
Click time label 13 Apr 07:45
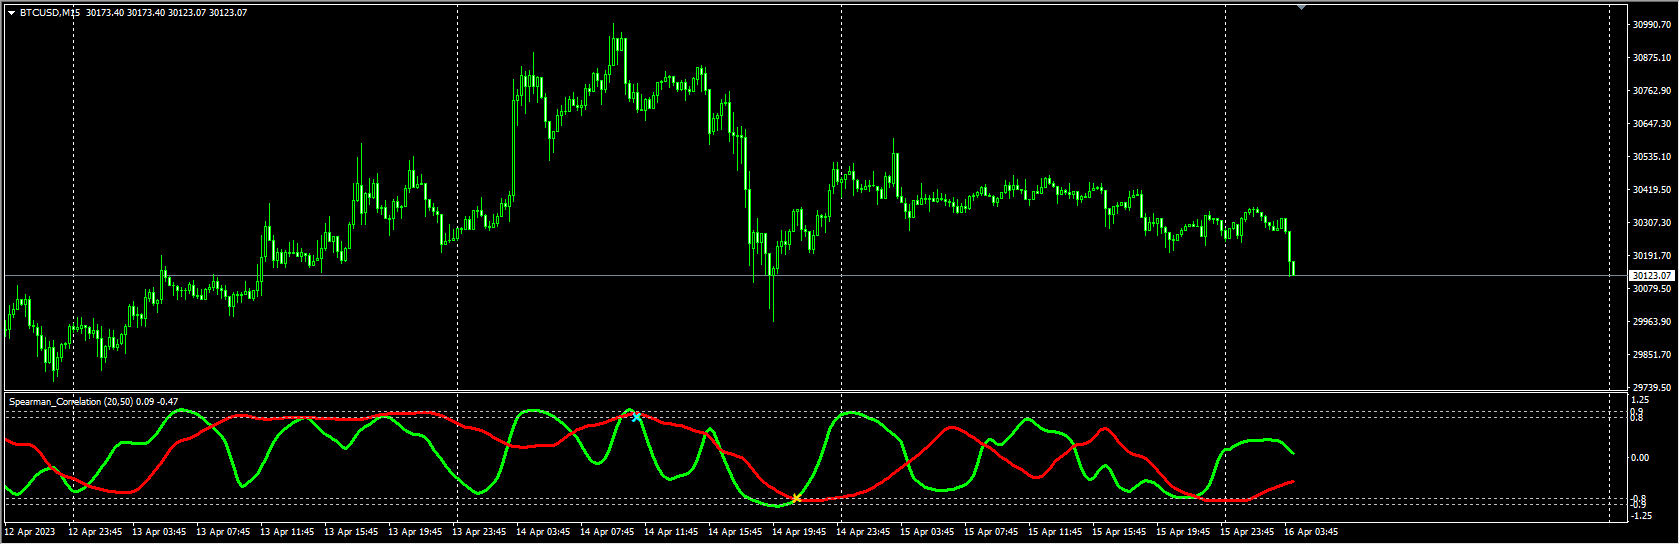click(223, 531)
